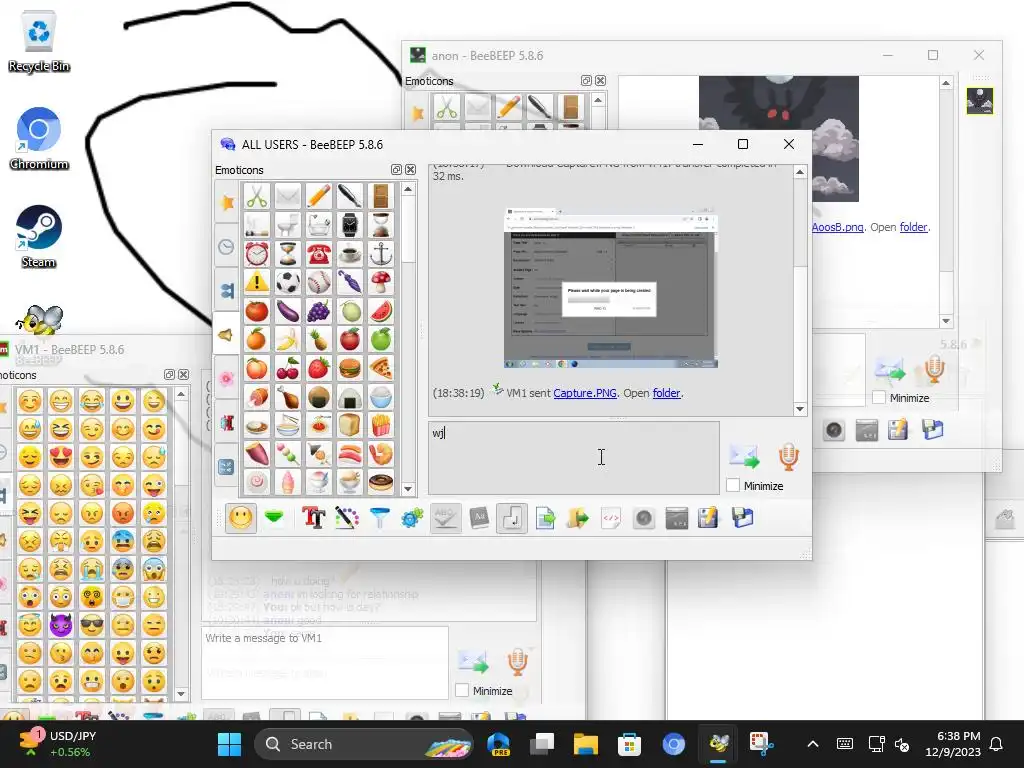
Task: Check Minimize box in ALL USERS window
Action: point(733,485)
